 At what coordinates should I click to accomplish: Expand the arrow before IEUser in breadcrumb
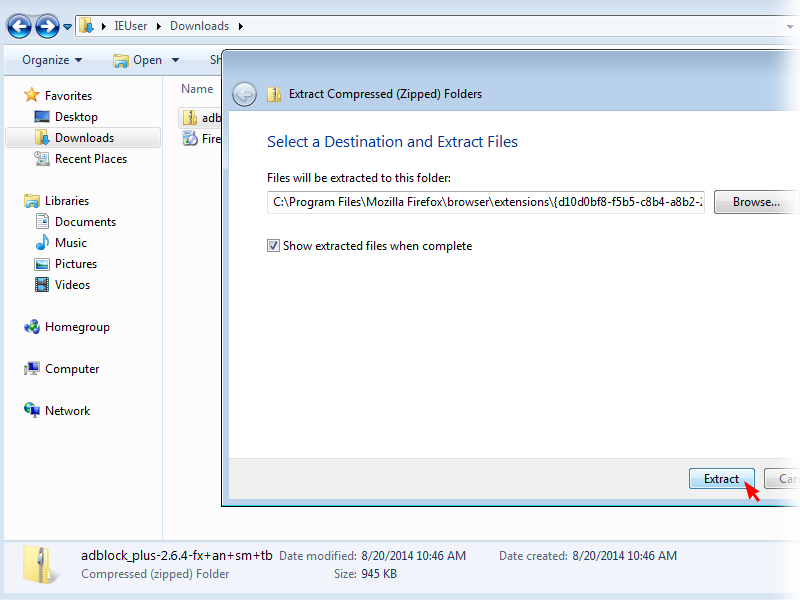[x=104, y=26]
